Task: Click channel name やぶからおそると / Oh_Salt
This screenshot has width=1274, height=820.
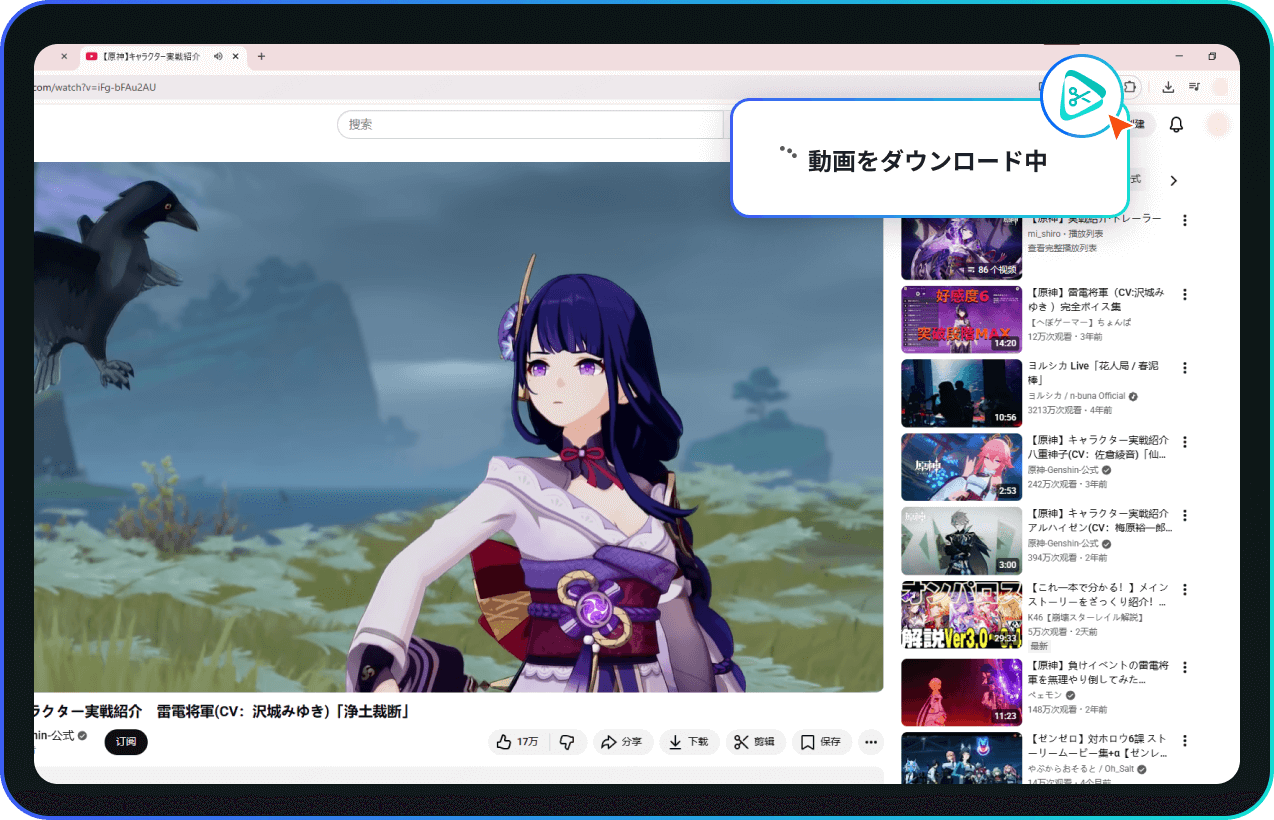Action: (1080, 769)
